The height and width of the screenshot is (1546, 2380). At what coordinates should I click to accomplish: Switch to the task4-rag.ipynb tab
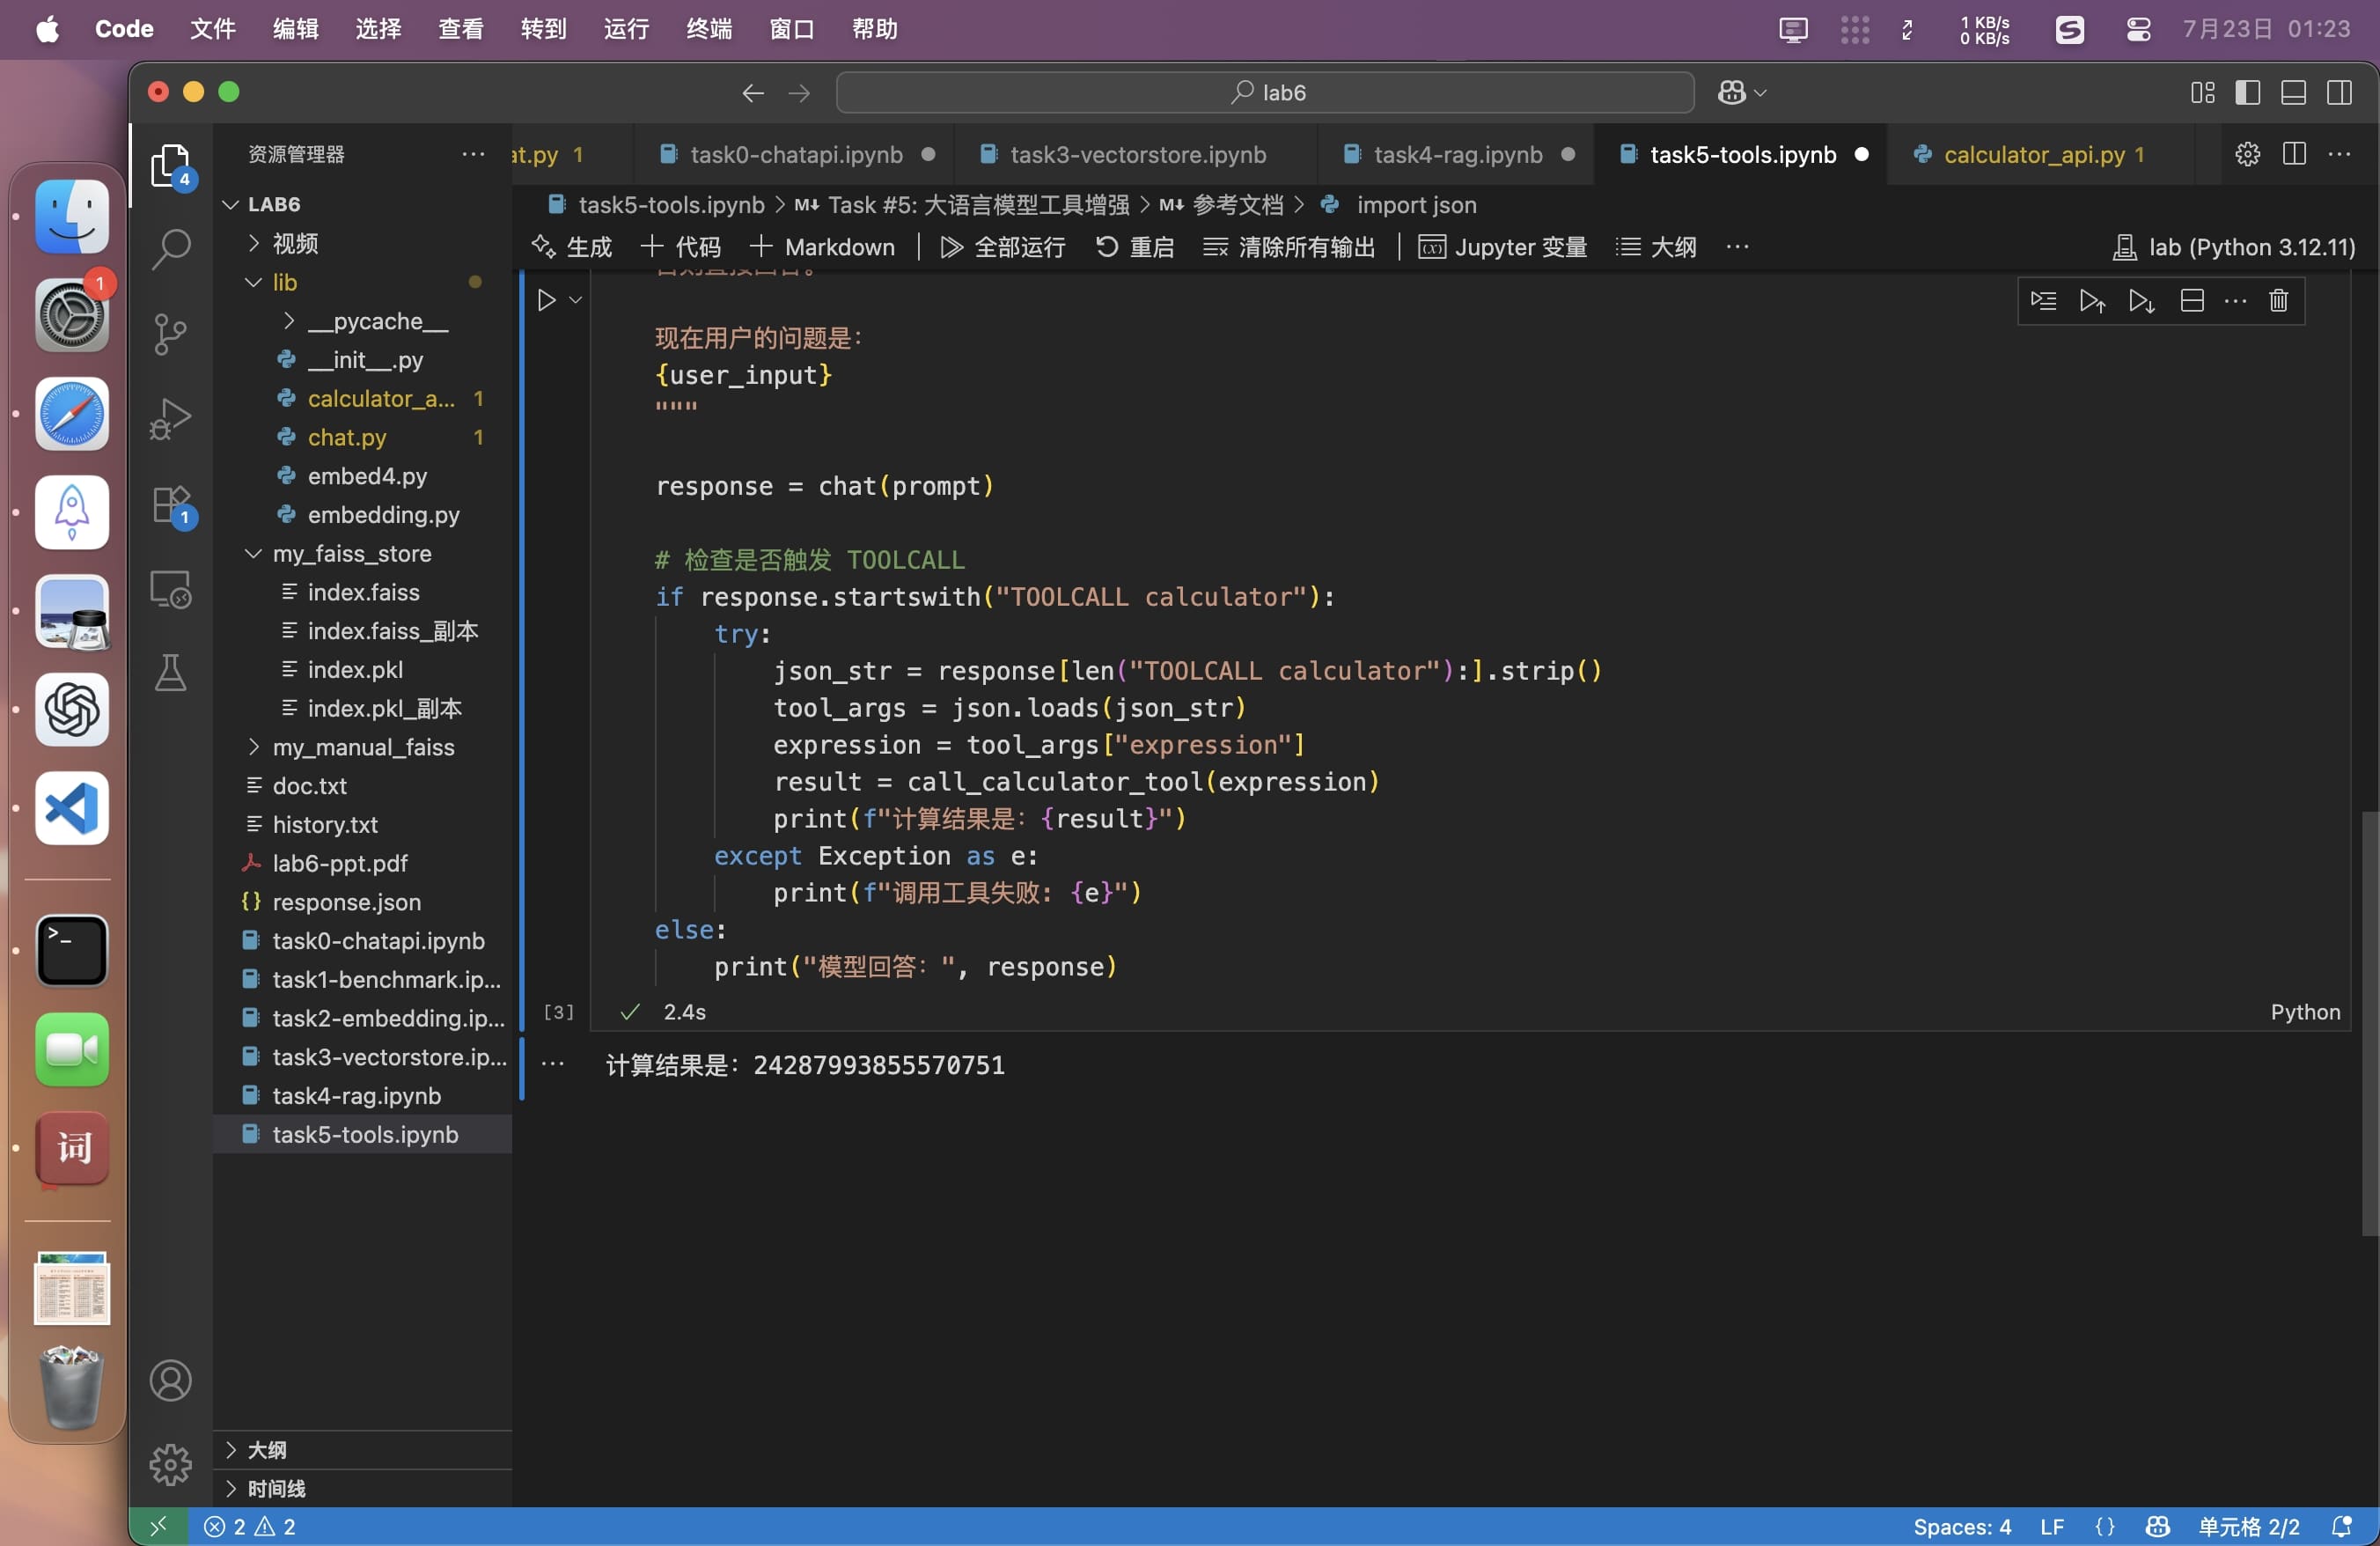(1457, 155)
